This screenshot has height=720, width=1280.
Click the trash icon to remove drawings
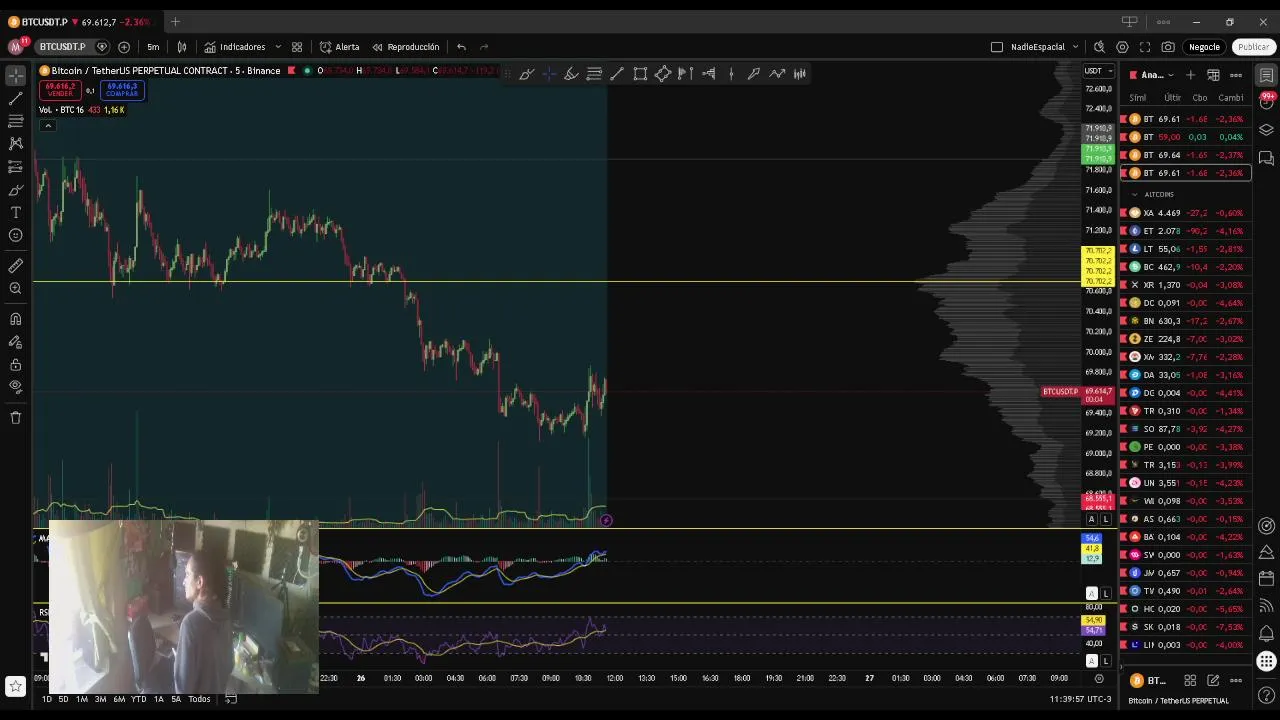tap(15, 417)
